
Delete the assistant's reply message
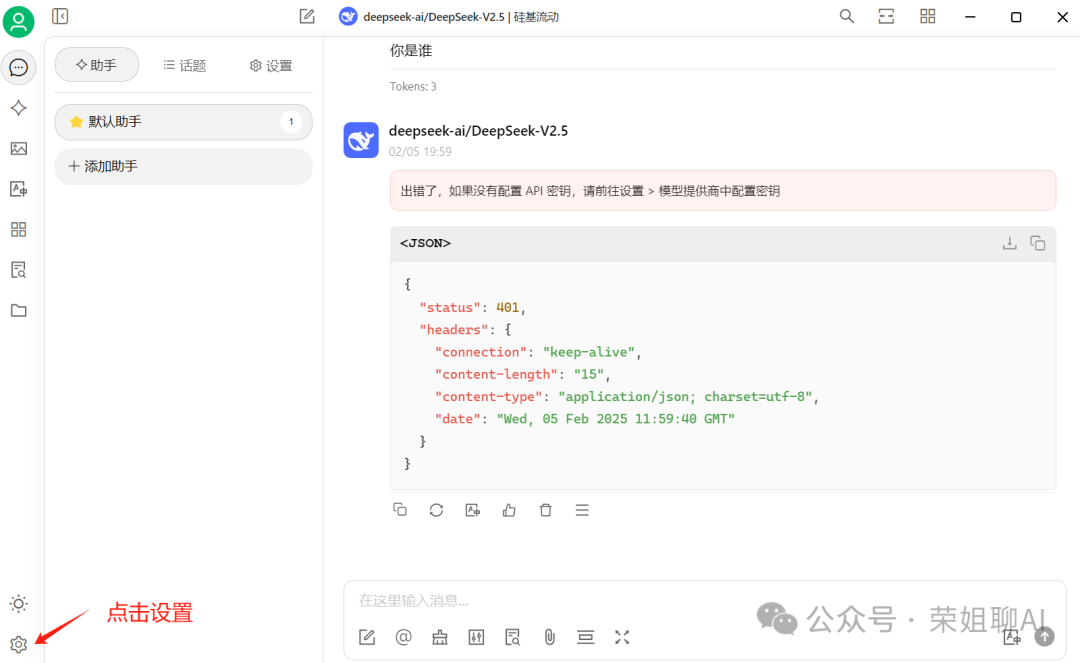pyautogui.click(x=546, y=510)
